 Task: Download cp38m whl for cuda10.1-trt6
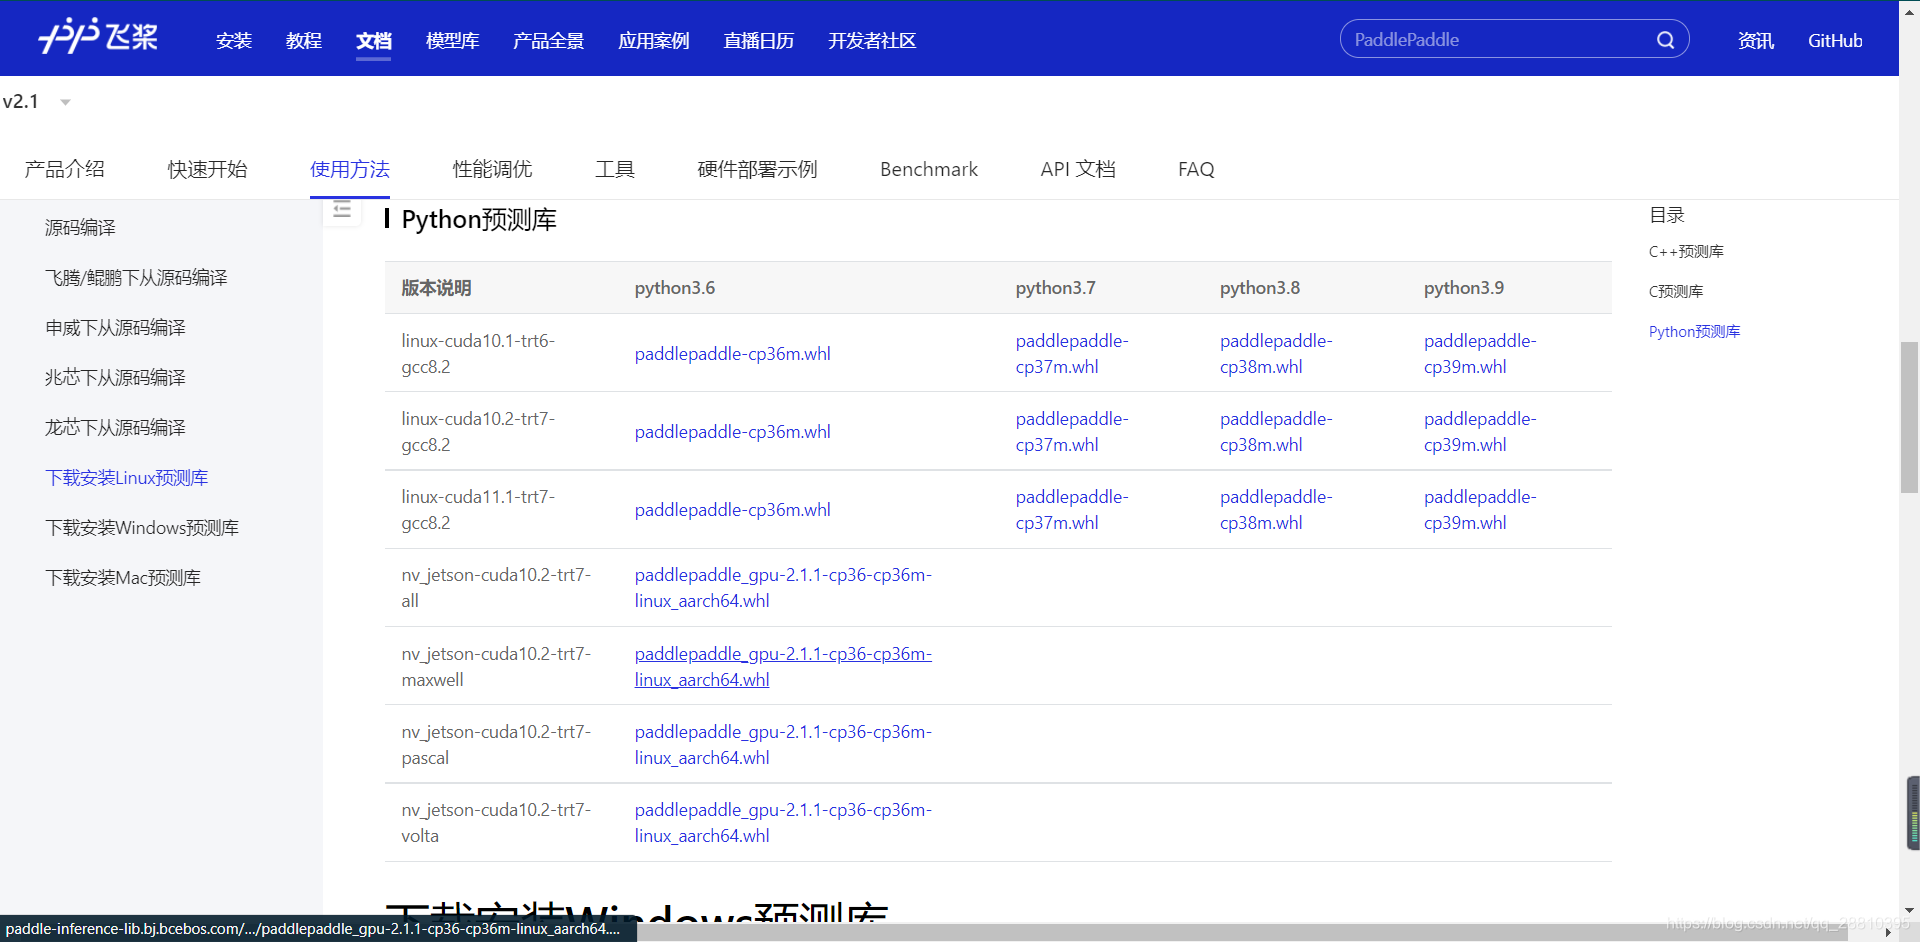coord(1276,354)
